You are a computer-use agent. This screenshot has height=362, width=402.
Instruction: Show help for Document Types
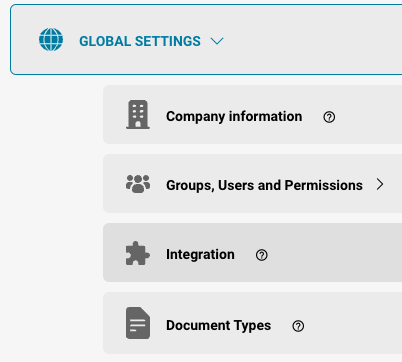point(298,326)
